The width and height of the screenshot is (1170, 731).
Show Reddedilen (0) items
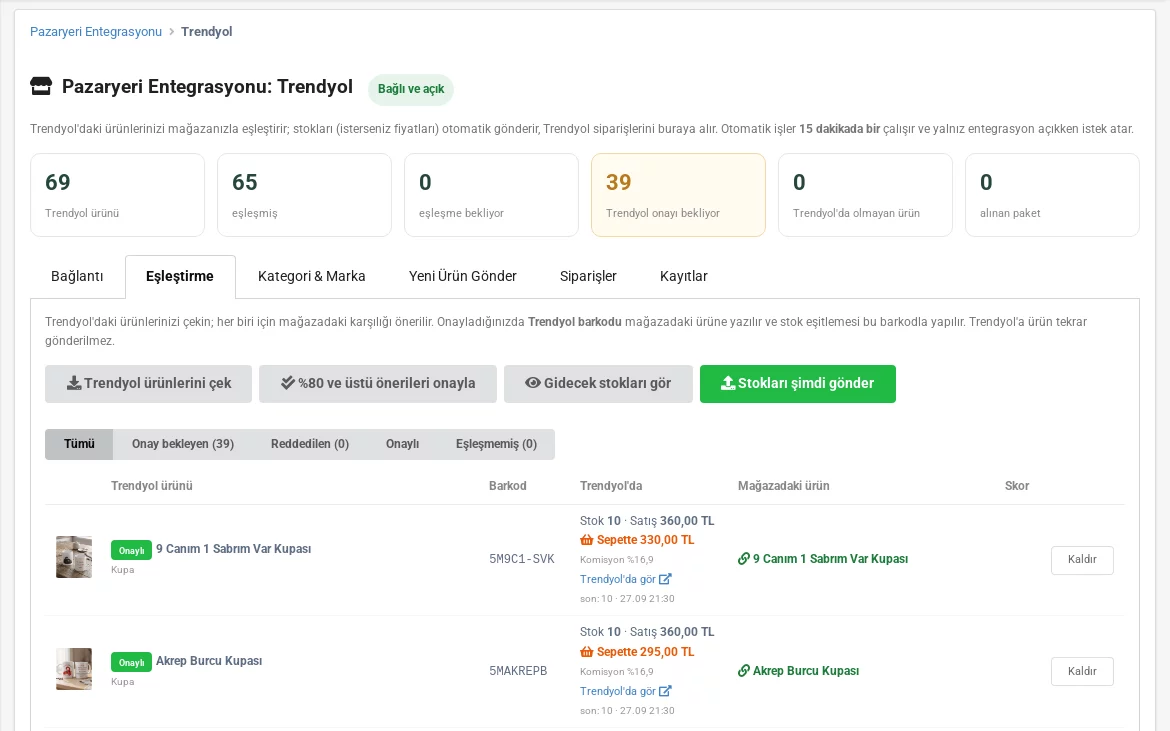pos(310,444)
